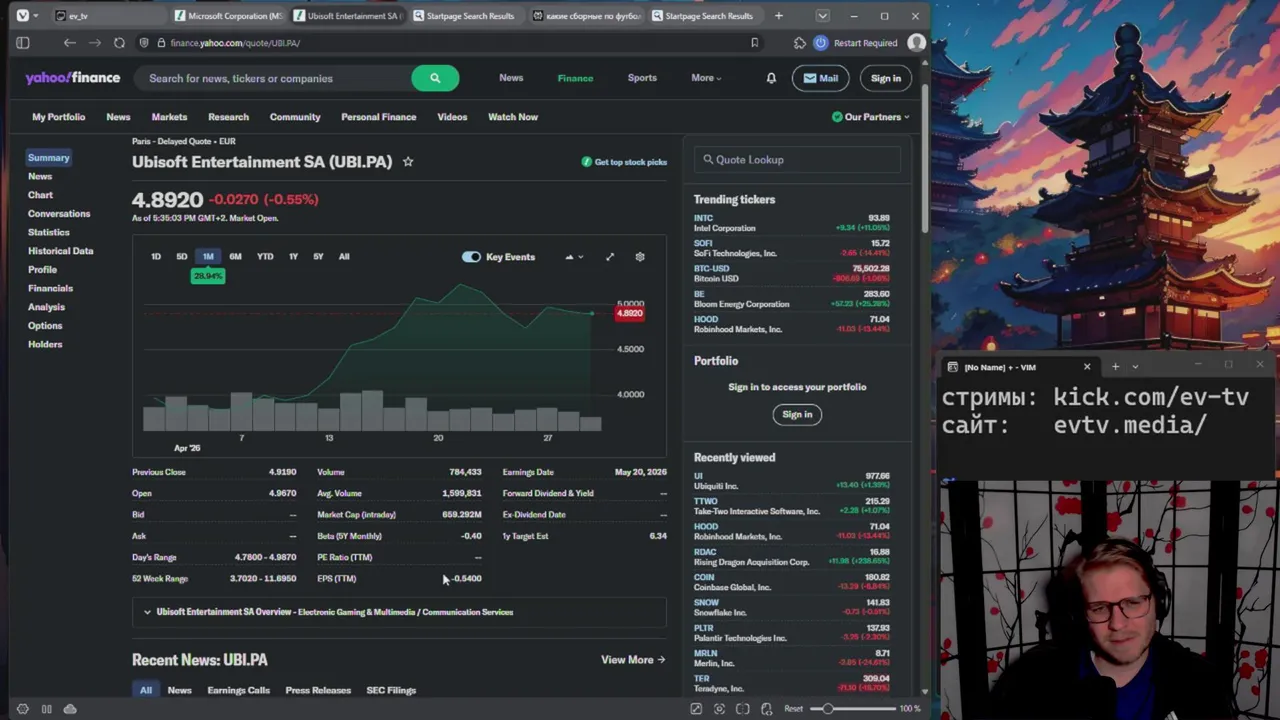Open the Research menu

pyautogui.click(x=228, y=117)
